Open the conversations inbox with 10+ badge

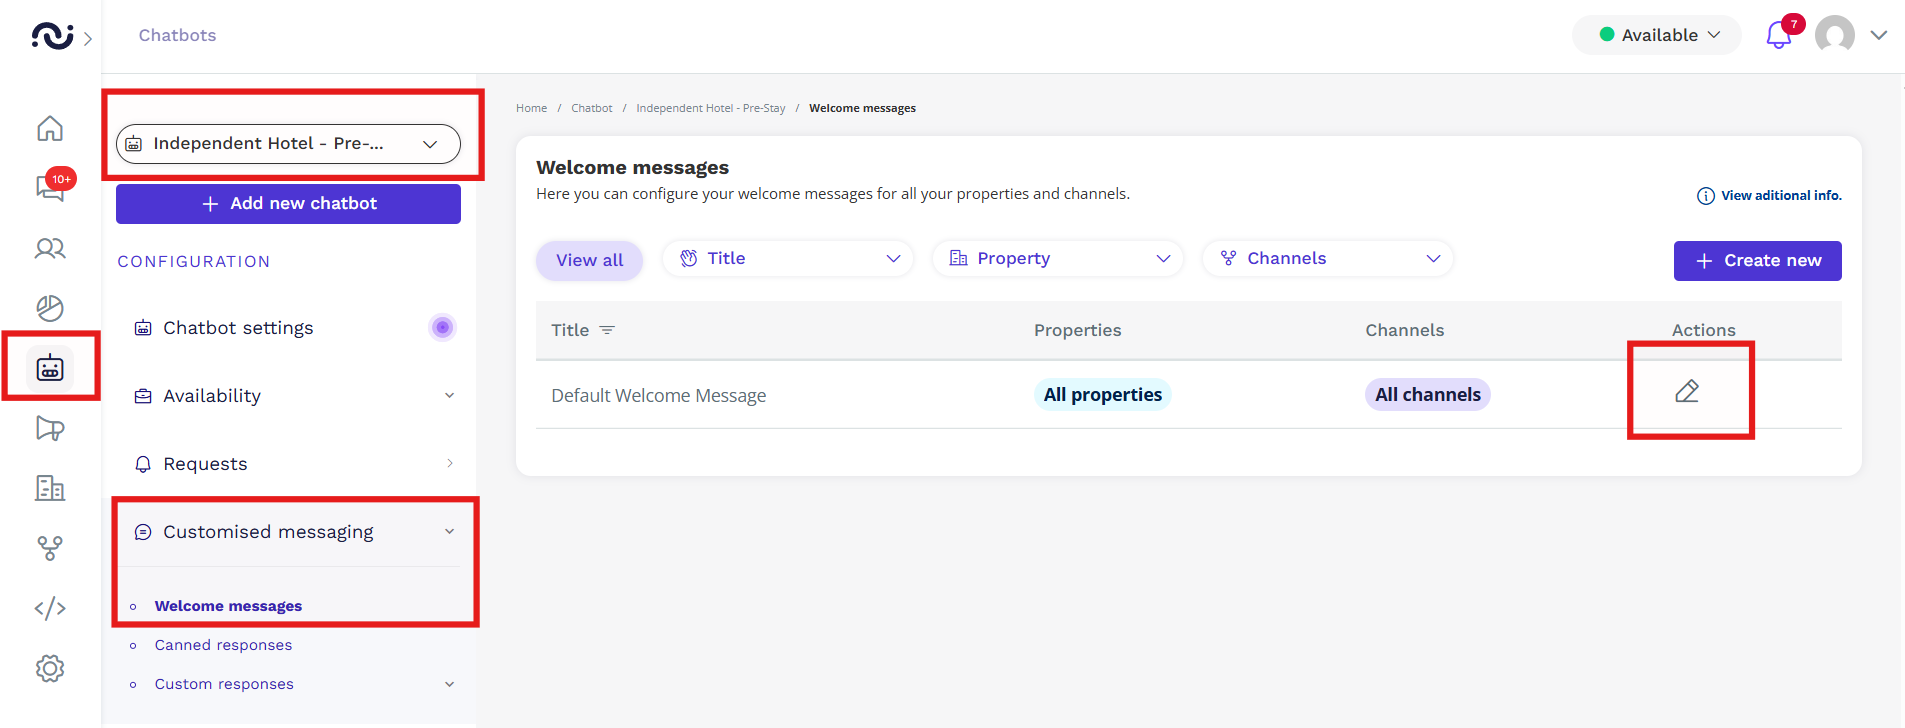pos(50,187)
